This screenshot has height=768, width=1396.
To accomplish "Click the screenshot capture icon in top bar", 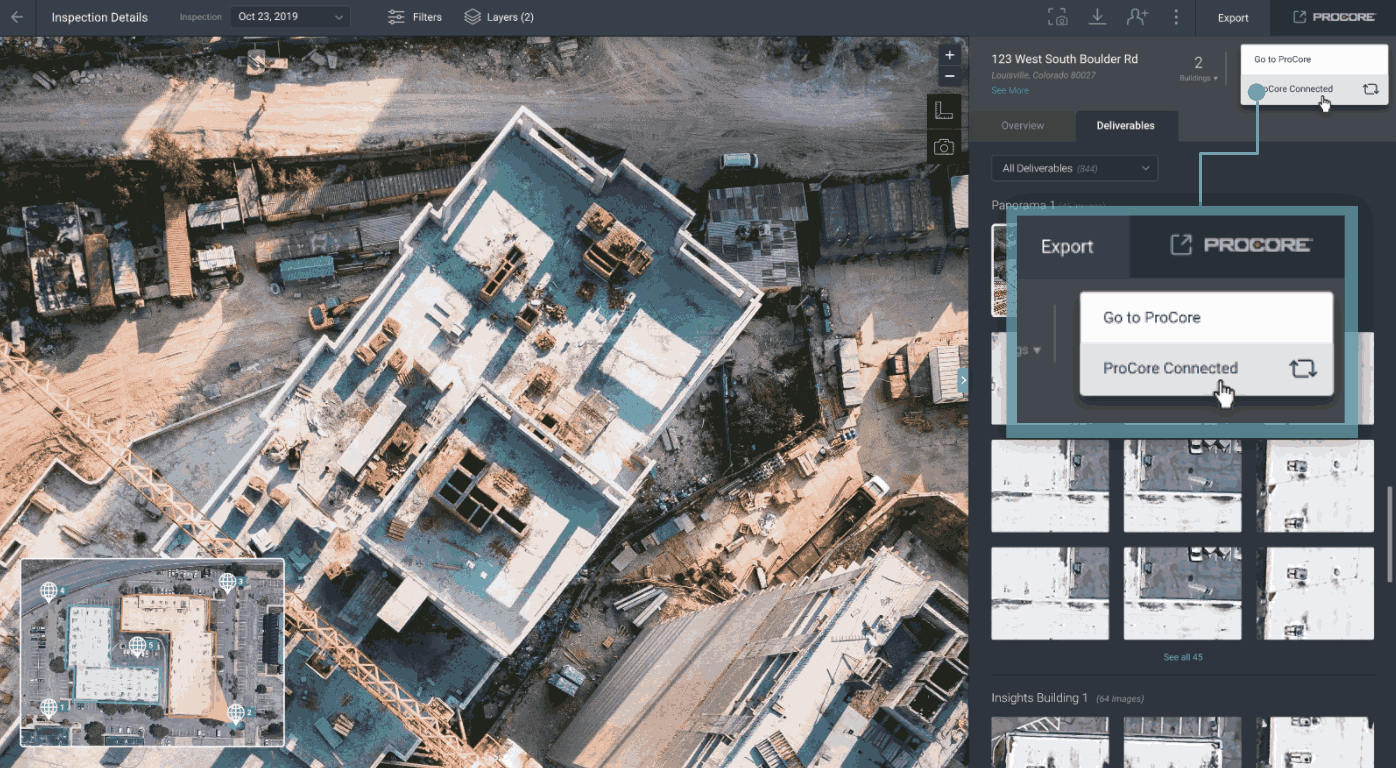I will tap(1057, 17).
